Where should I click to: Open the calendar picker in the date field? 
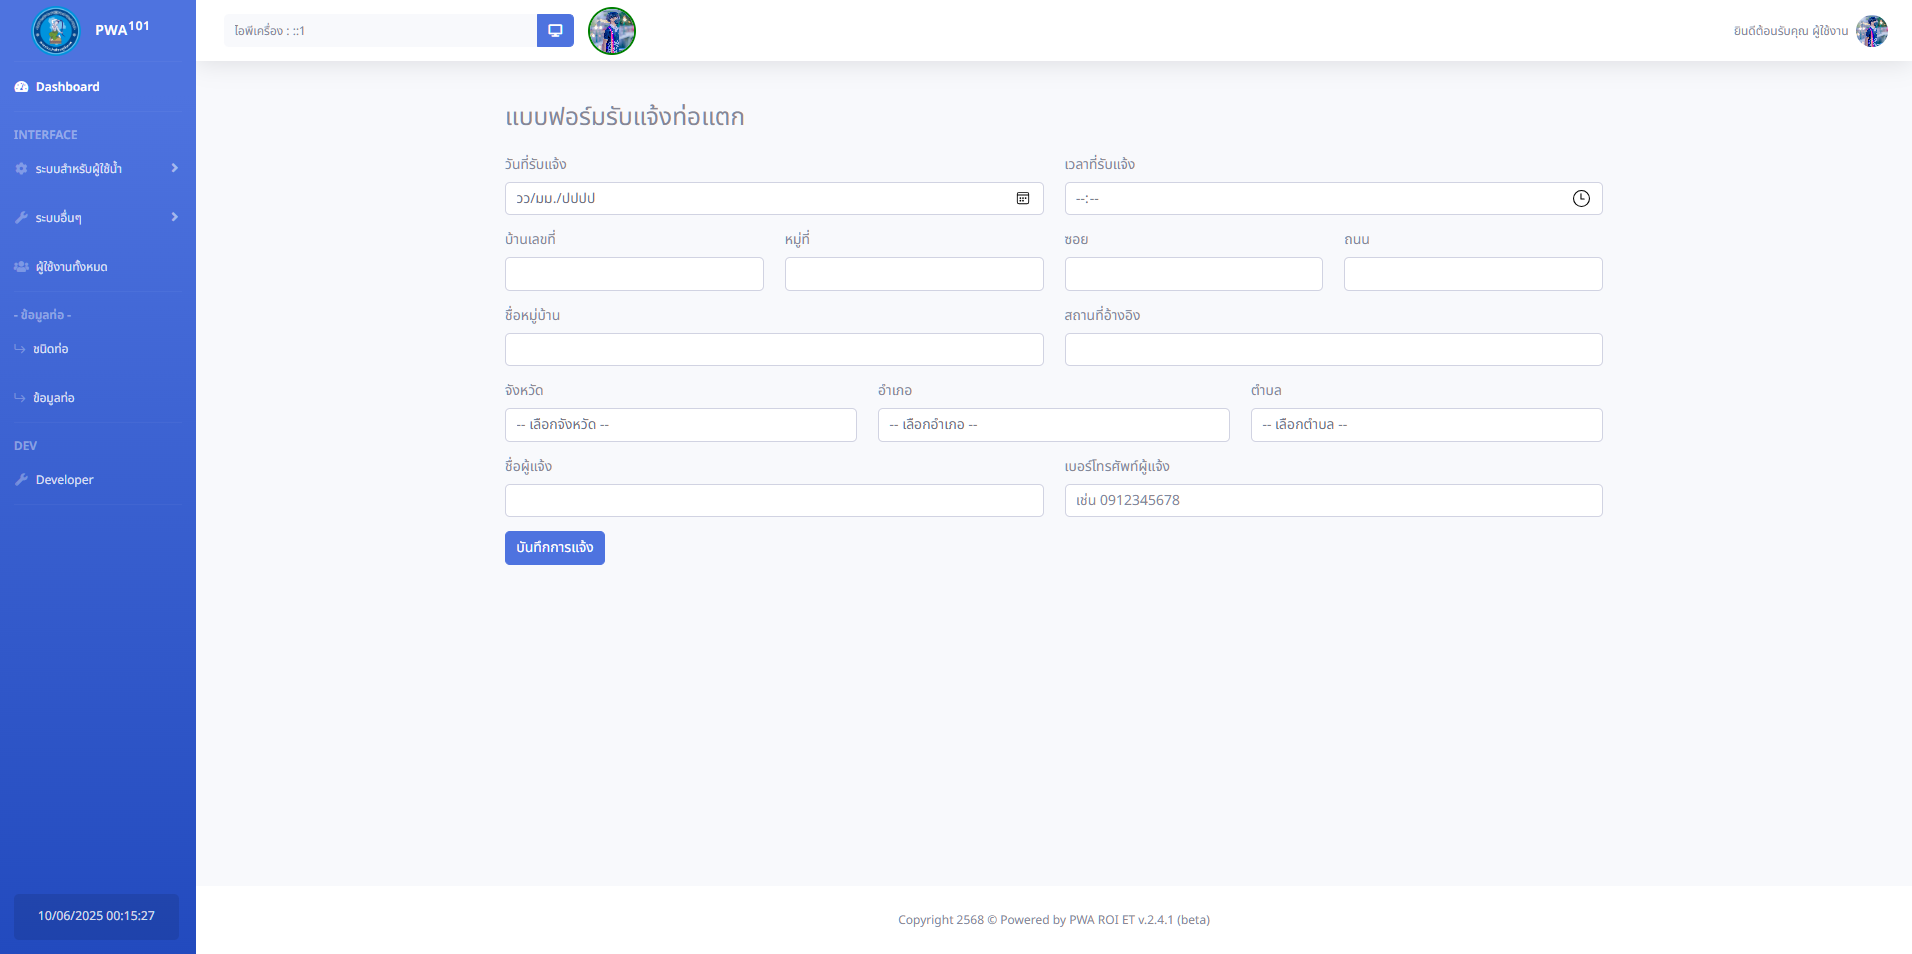(1023, 199)
